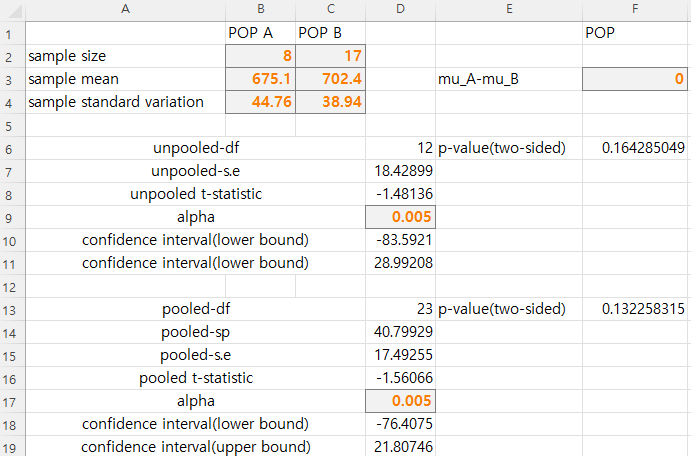The height and width of the screenshot is (456, 691).
Task: Select column F header
Action: click(x=635, y=9)
